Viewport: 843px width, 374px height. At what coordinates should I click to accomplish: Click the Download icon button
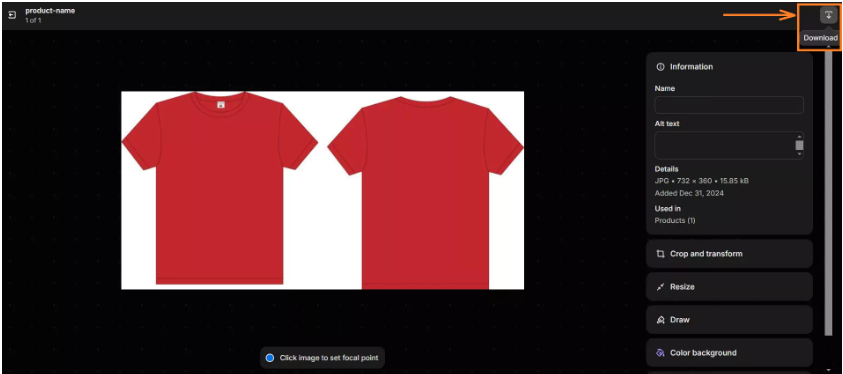828,15
